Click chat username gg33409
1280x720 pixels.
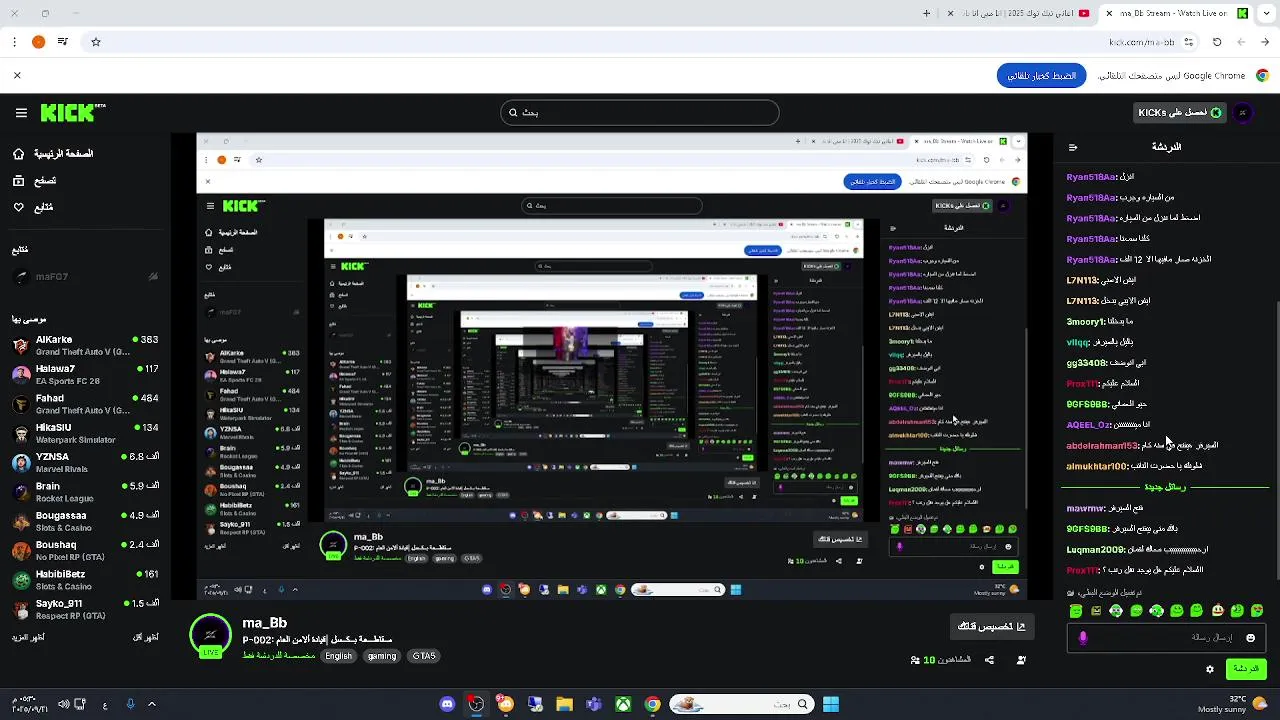pyautogui.click(x=1087, y=362)
